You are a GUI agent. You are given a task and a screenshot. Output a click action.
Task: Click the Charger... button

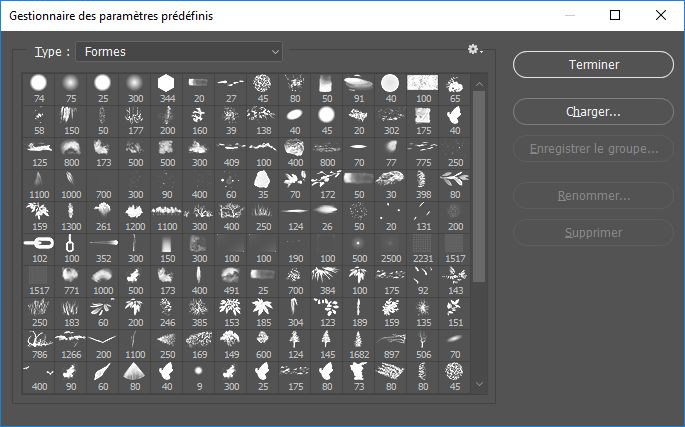593,112
